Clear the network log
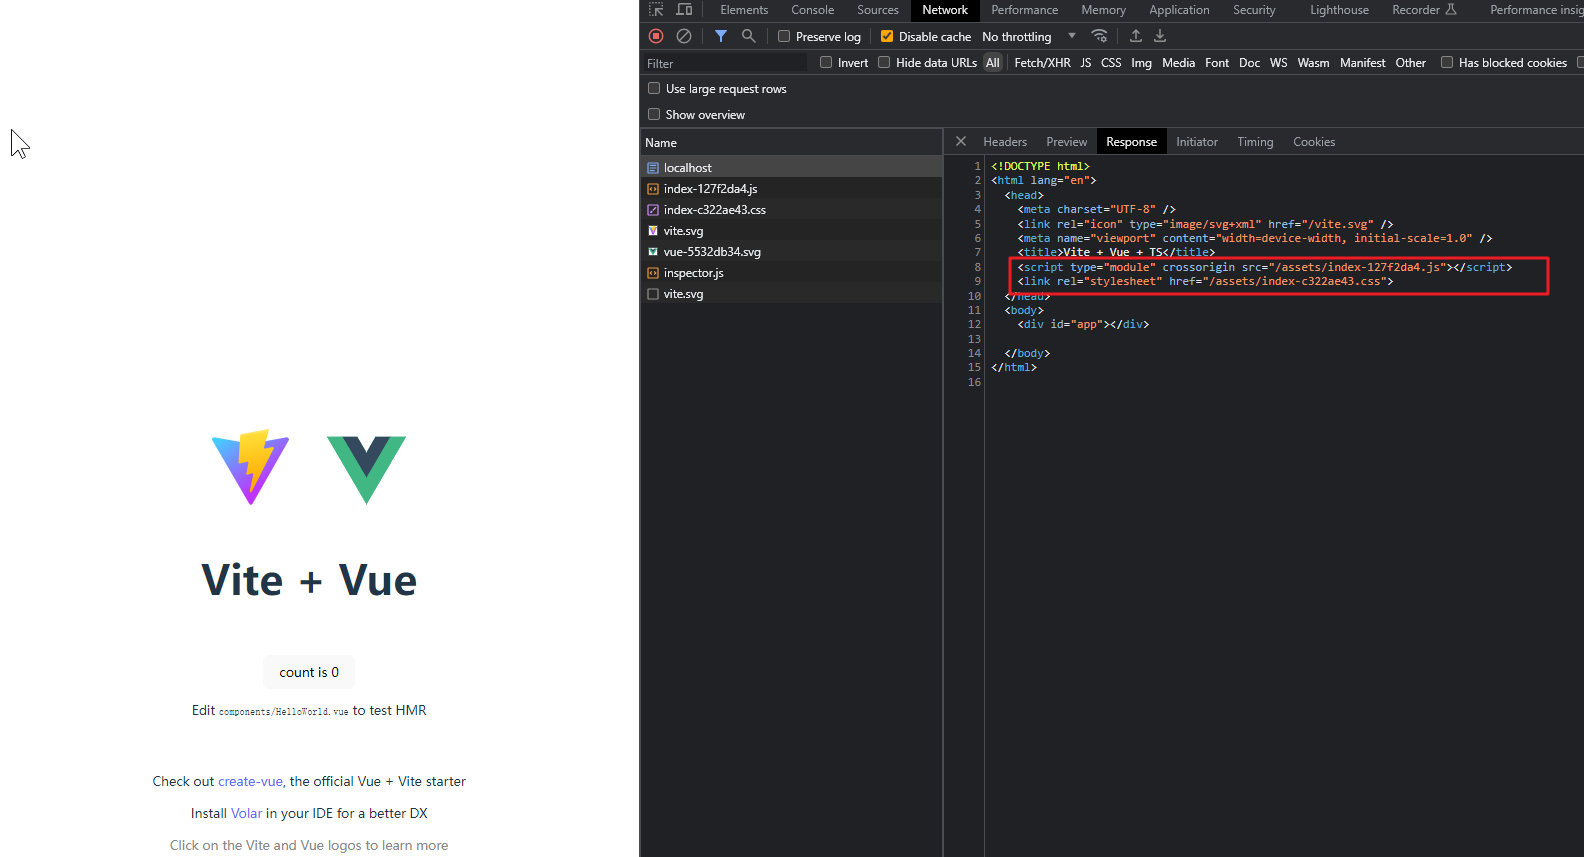 click(684, 36)
